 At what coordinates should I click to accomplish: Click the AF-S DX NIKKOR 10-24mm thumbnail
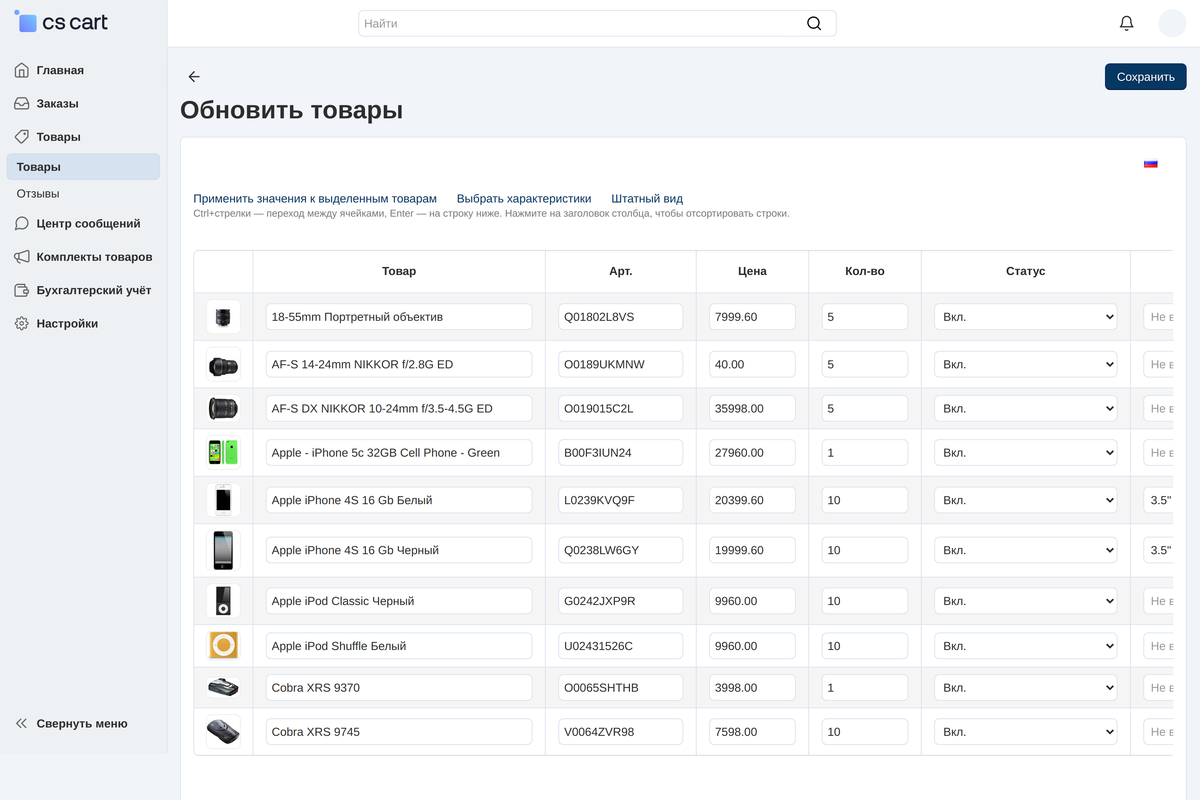point(223,408)
